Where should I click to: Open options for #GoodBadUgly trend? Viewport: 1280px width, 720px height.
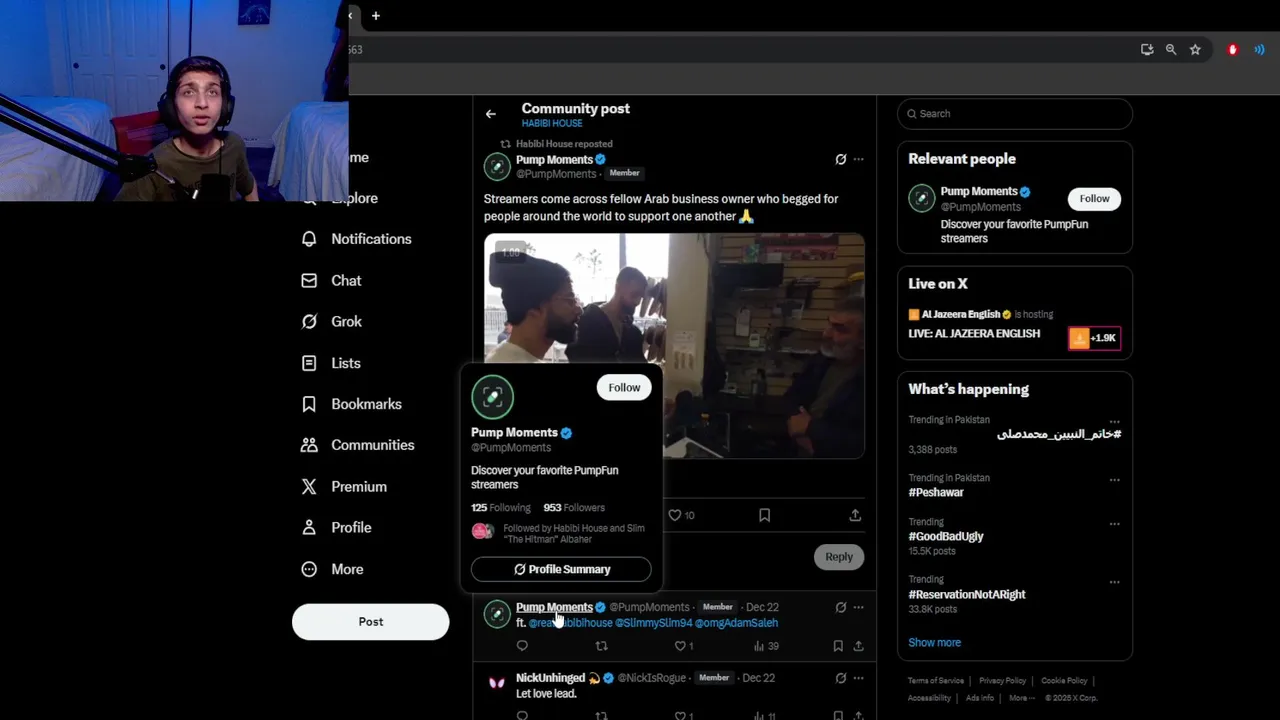tap(1114, 524)
